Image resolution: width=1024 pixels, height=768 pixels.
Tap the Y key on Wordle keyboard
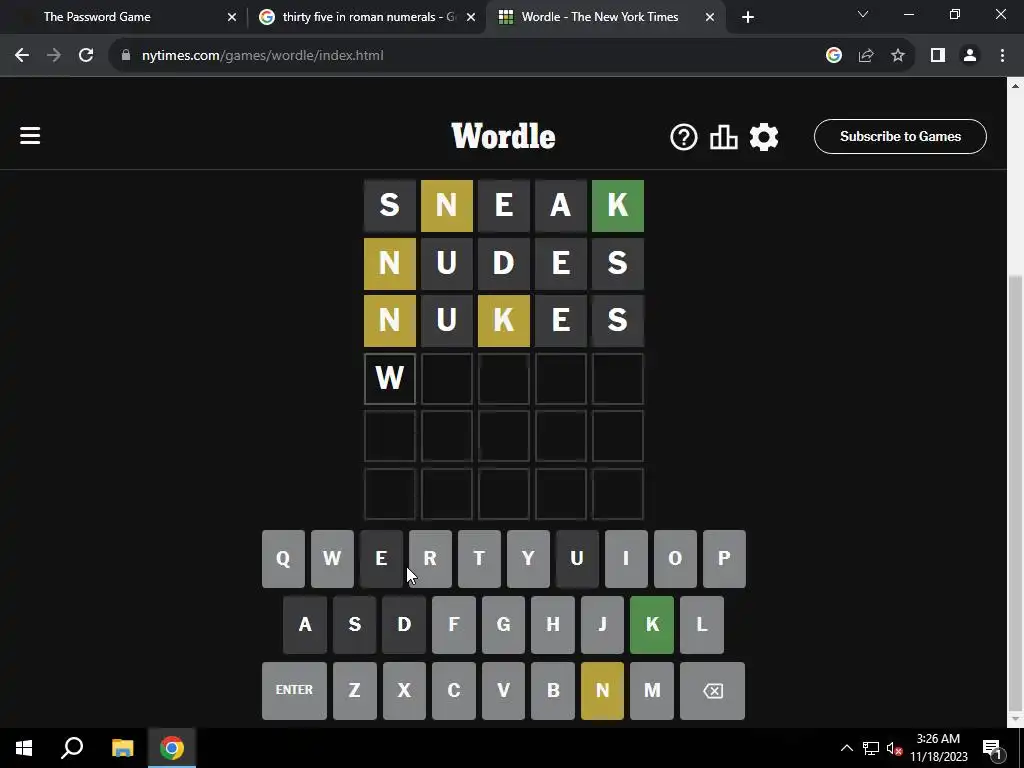(x=528, y=559)
